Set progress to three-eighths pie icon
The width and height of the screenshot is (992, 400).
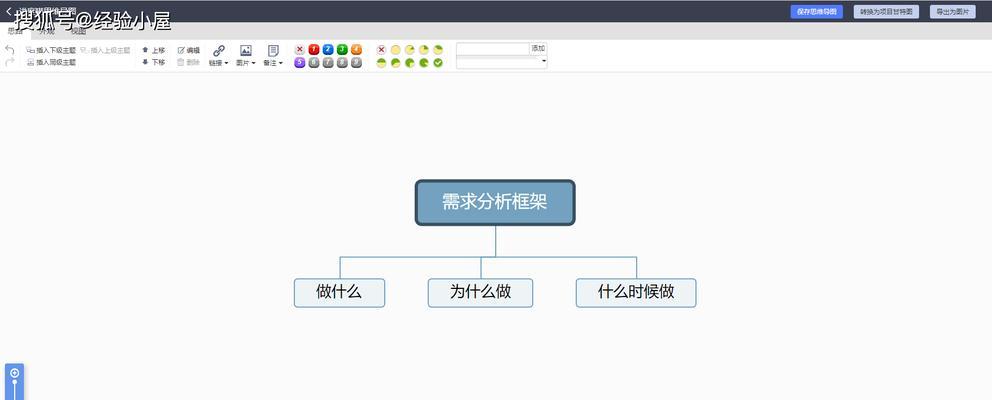pyautogui.click(x=438, y=50)
